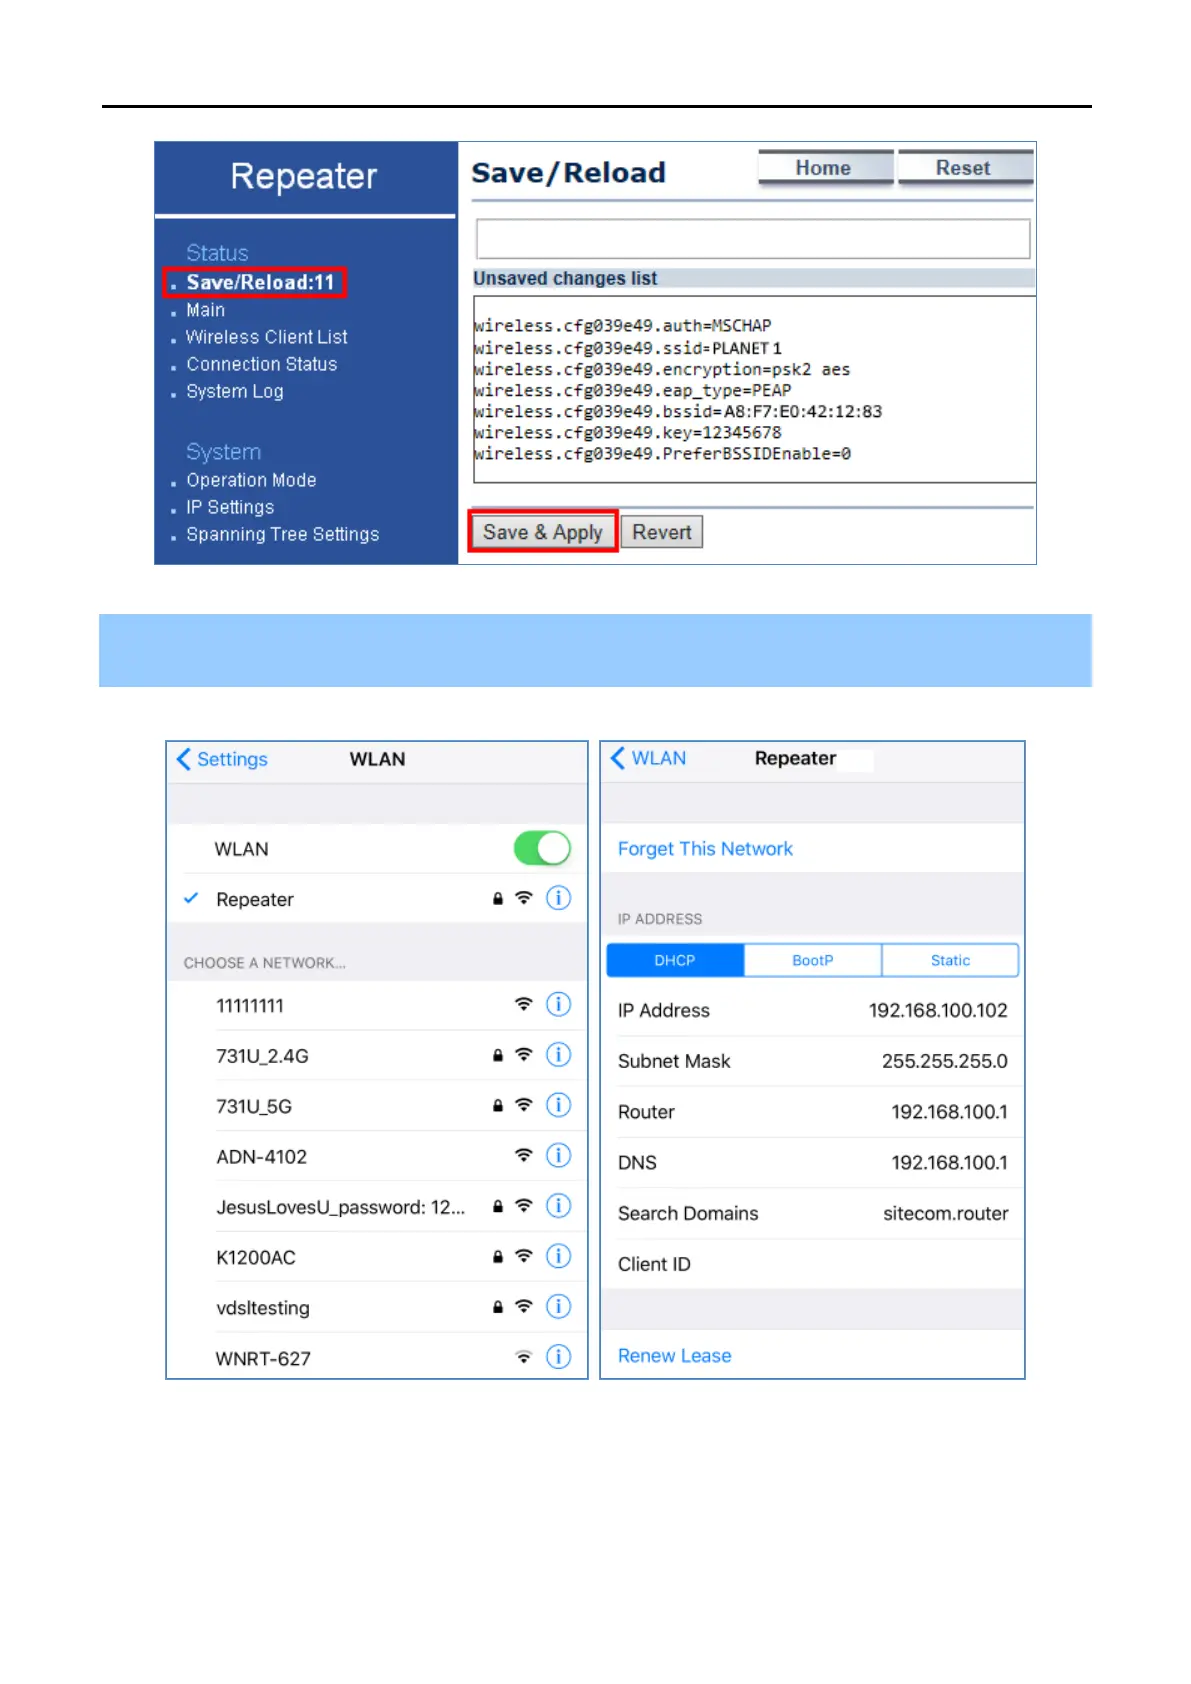Select K1200AC network name
The width and height of the screenshot is (1191, 1684).
pyautogui.click(x=256, y=1257)
